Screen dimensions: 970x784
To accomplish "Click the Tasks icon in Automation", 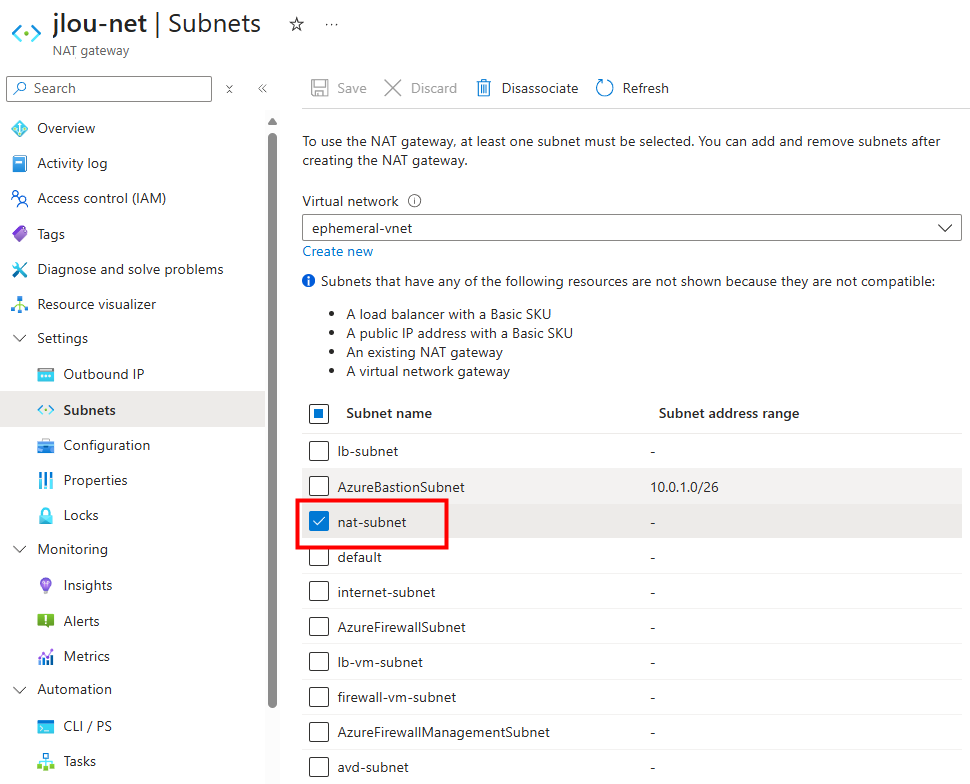I will coord(46,762).
